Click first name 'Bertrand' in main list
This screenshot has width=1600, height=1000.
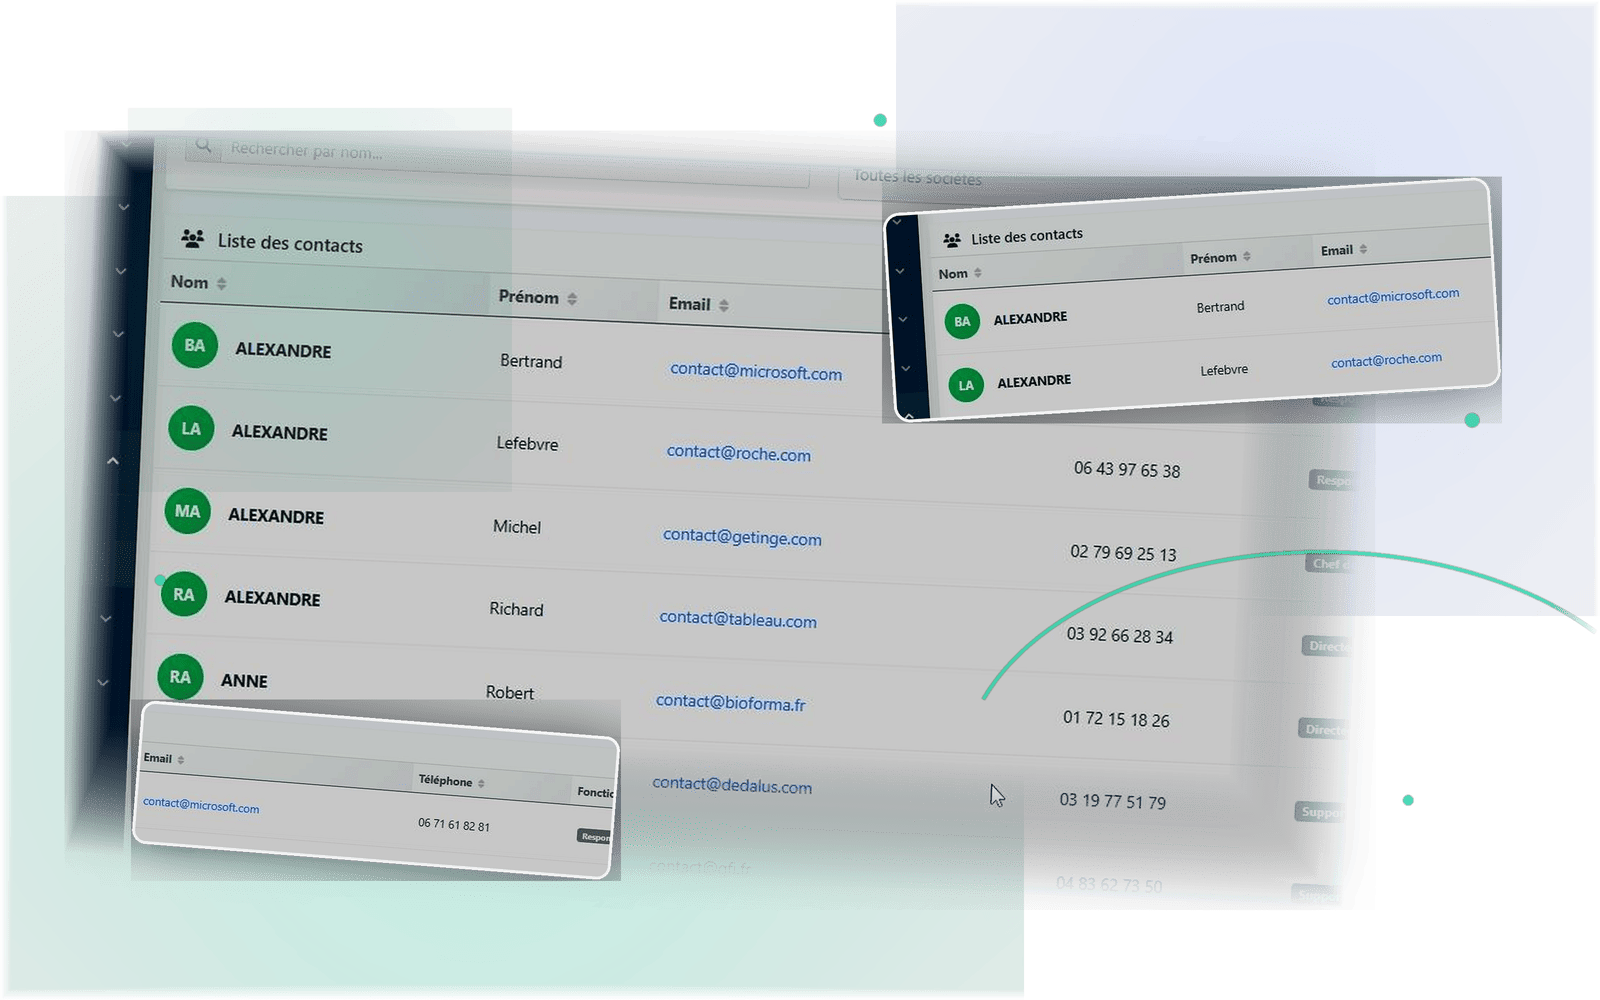click(531, 361)
